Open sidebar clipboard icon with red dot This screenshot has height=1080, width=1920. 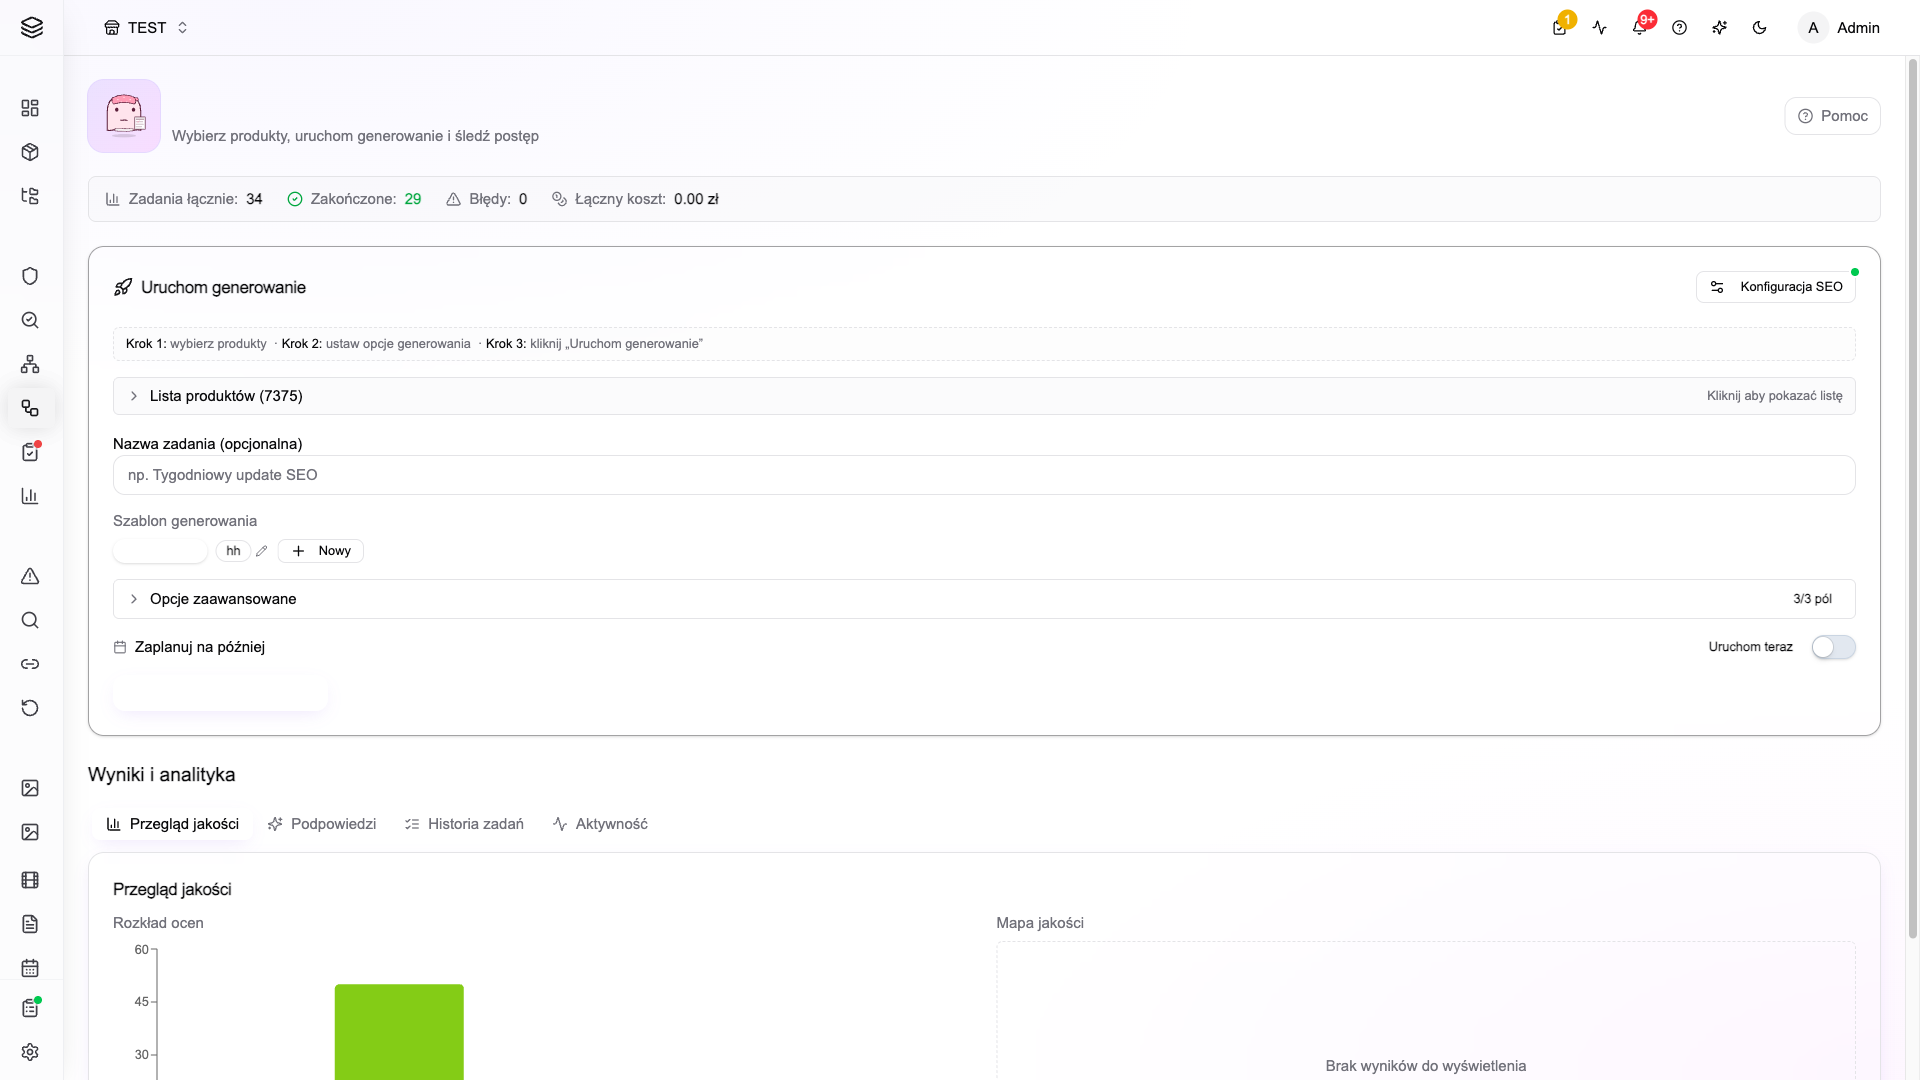[30, 452]
